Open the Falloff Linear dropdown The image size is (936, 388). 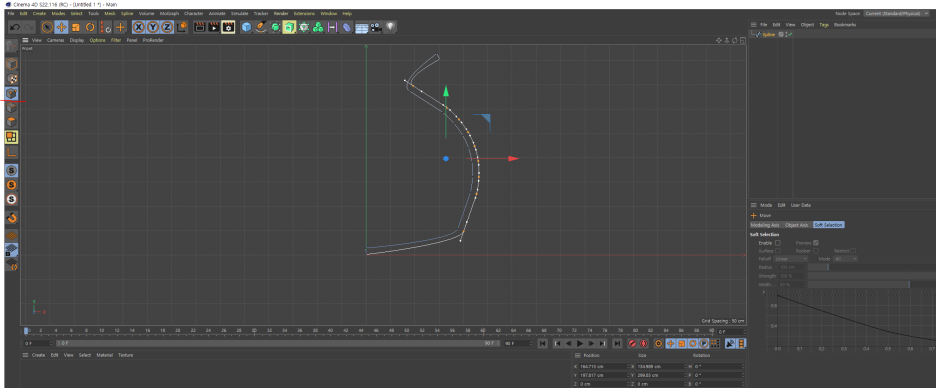tap(791, 258)
